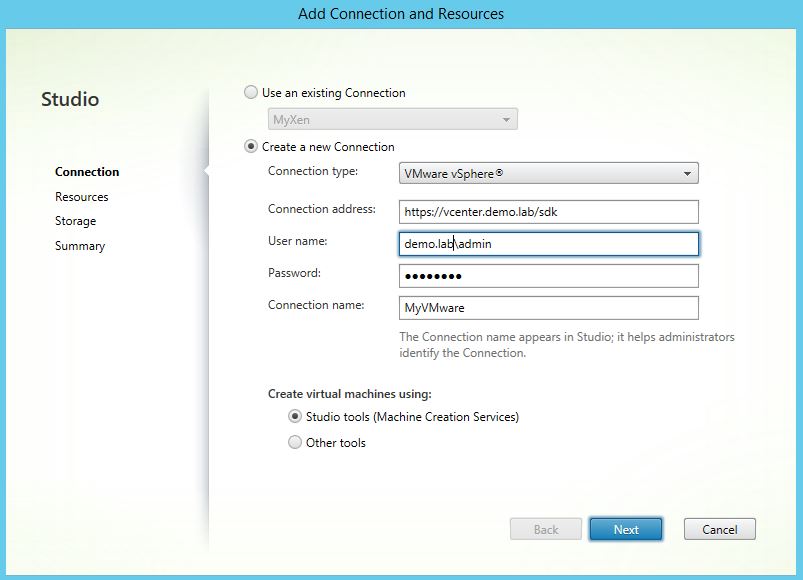The height and width of the screenshot is (580, 803).
Task: Select the Other tools radio button
Action: pos(295,442)
